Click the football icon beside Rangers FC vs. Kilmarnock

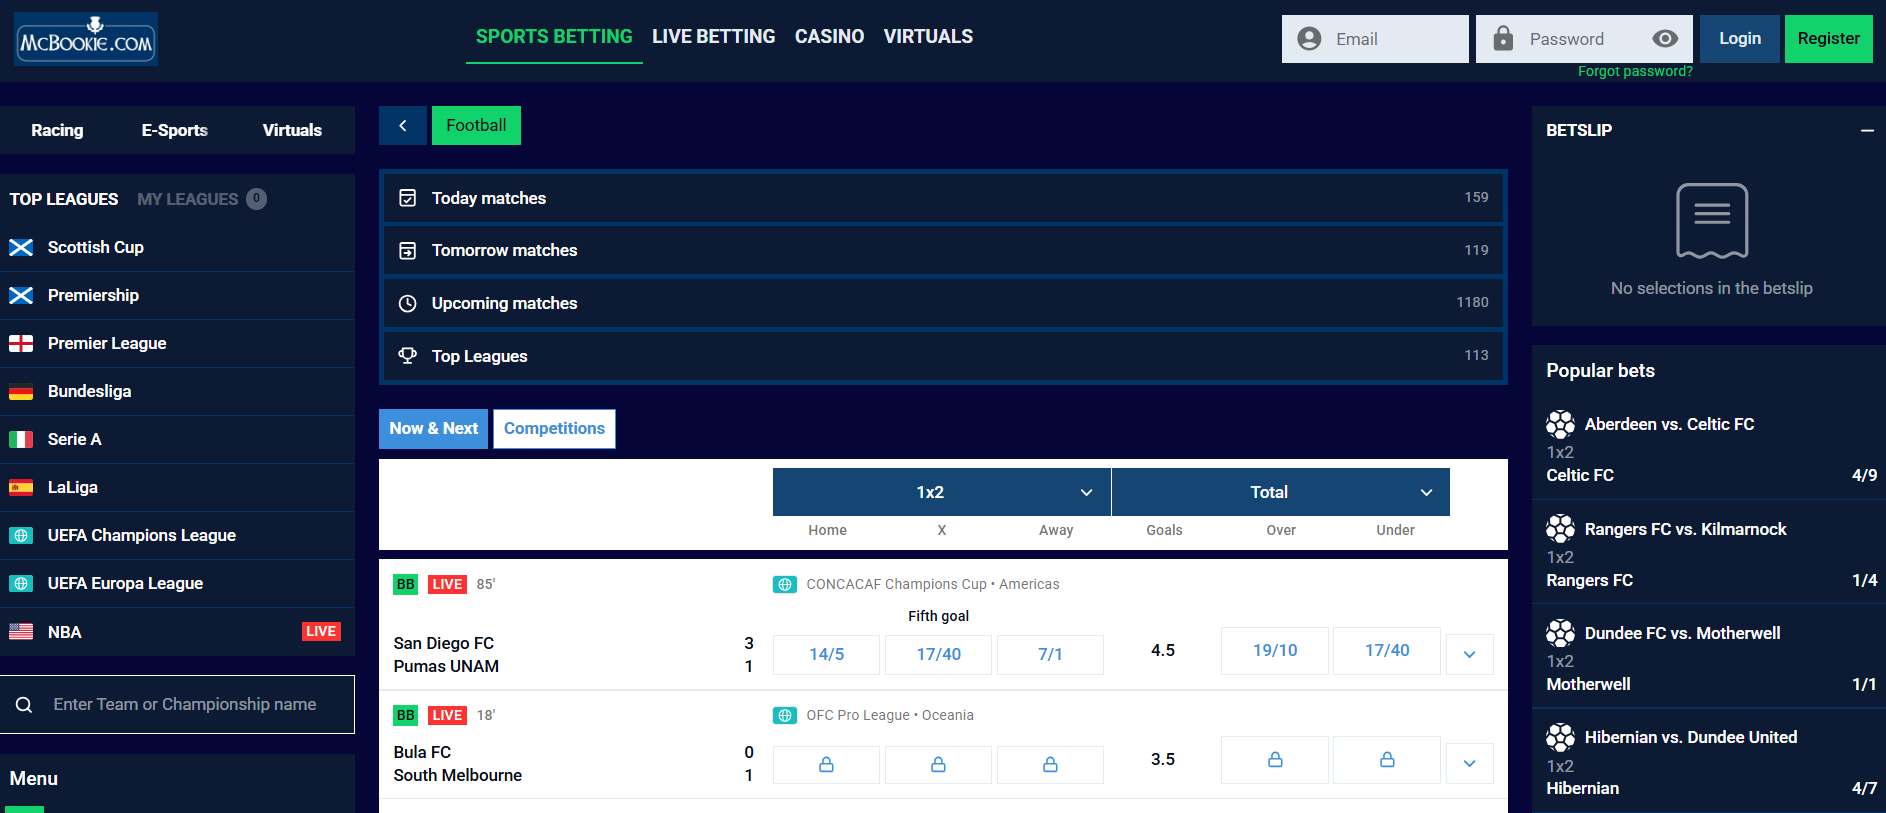coord(1560,529)
